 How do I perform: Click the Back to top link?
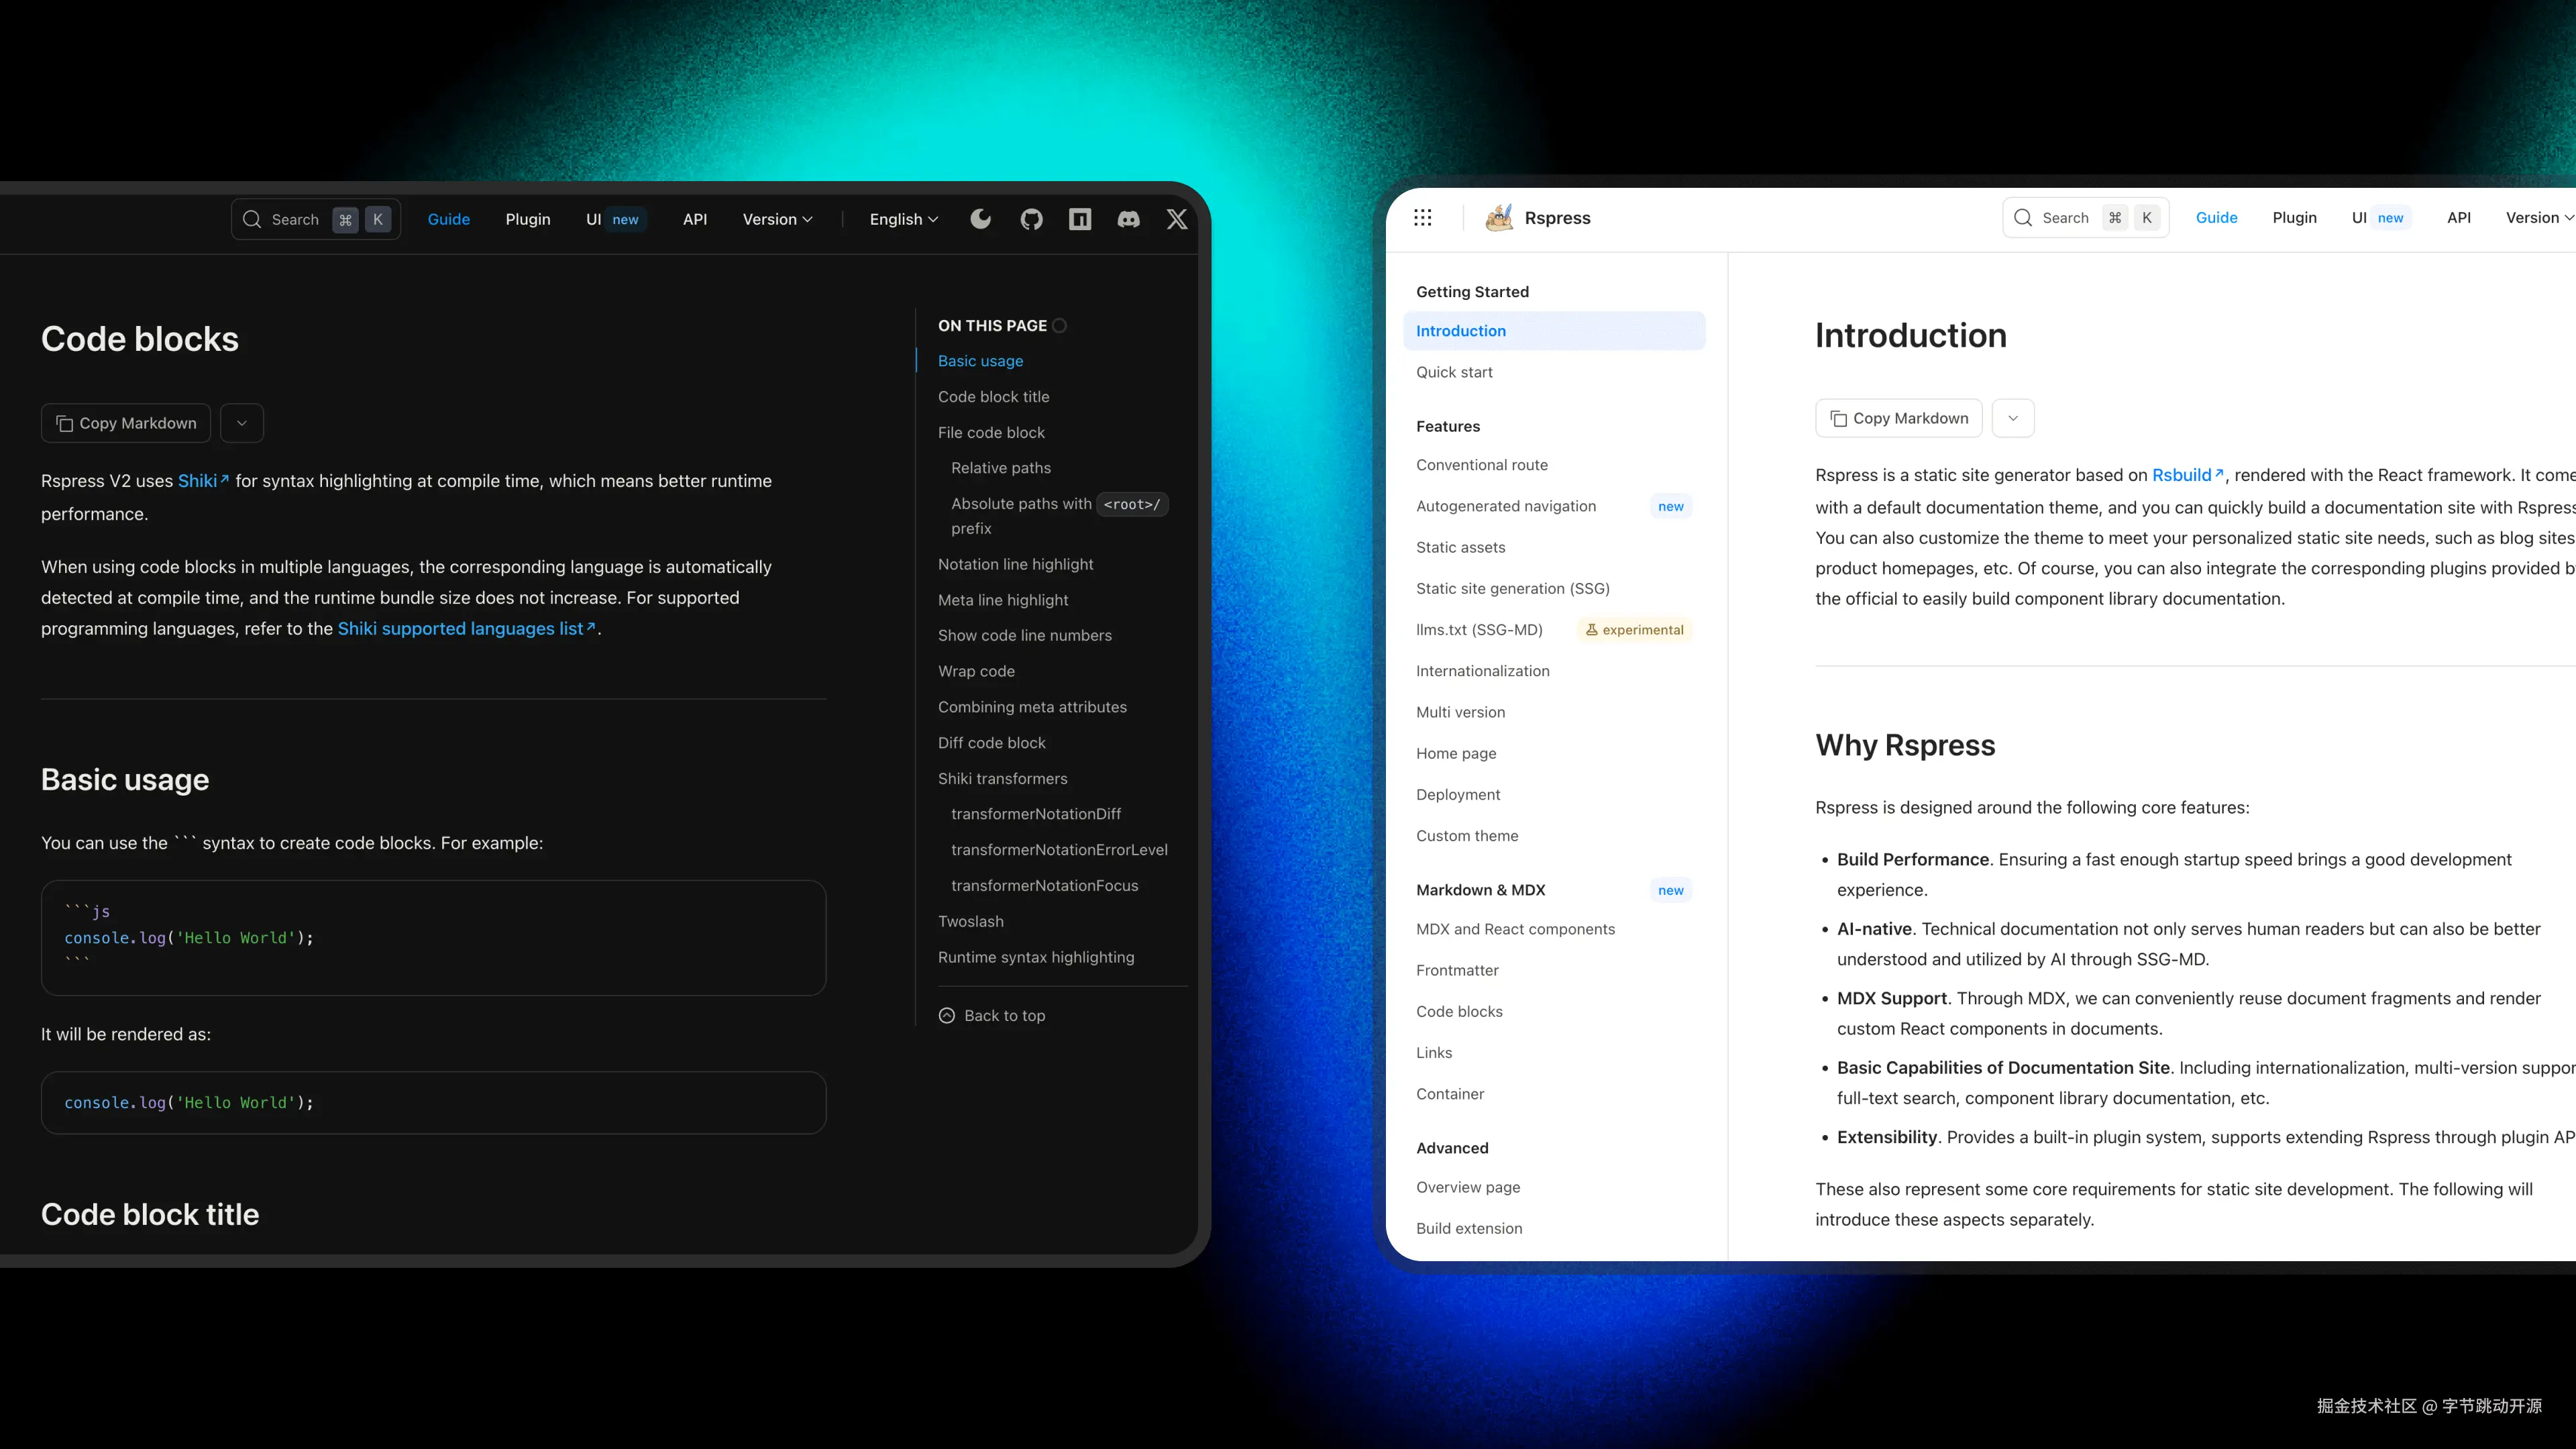(992, 1016)
